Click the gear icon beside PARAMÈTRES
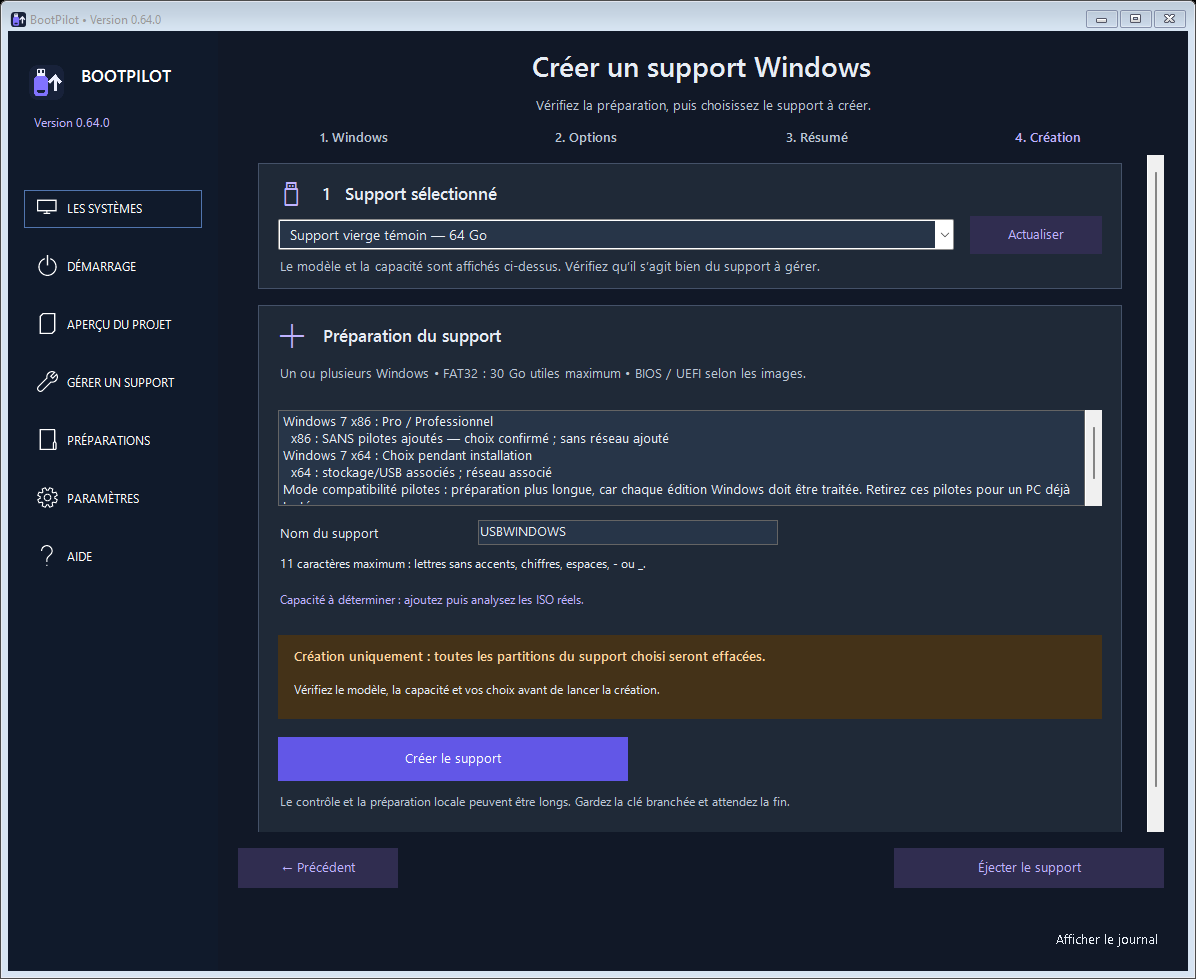This screenshot has height=979, width=1196. coord(47,498)
